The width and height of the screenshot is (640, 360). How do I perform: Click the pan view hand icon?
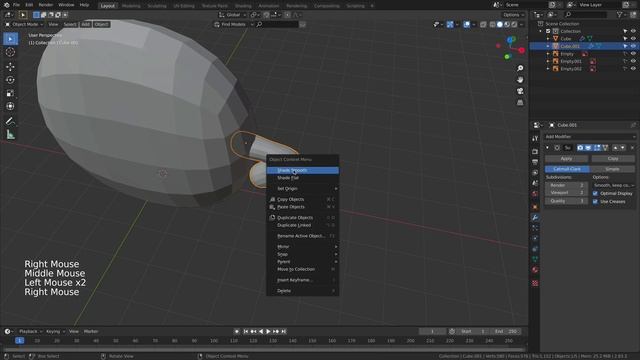click(520, 80)
